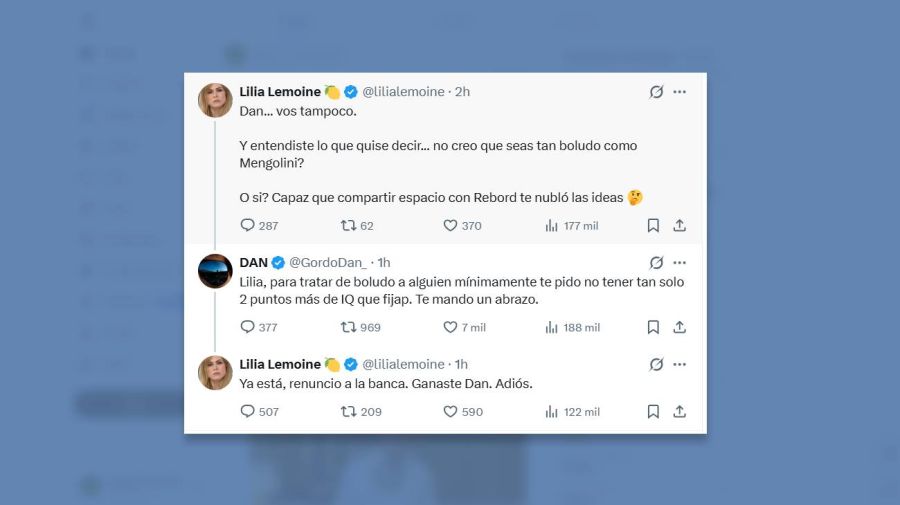900x505 pixels.
Task: Share Lilia Lemoine's first tweet
Action: (x=680, y=226)
